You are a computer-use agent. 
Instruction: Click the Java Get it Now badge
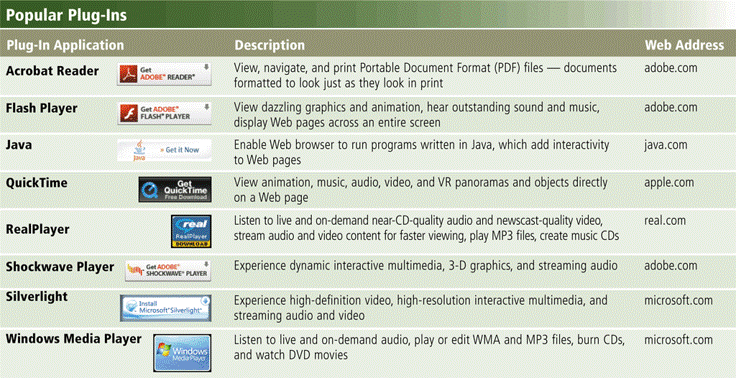pos(164,150)
